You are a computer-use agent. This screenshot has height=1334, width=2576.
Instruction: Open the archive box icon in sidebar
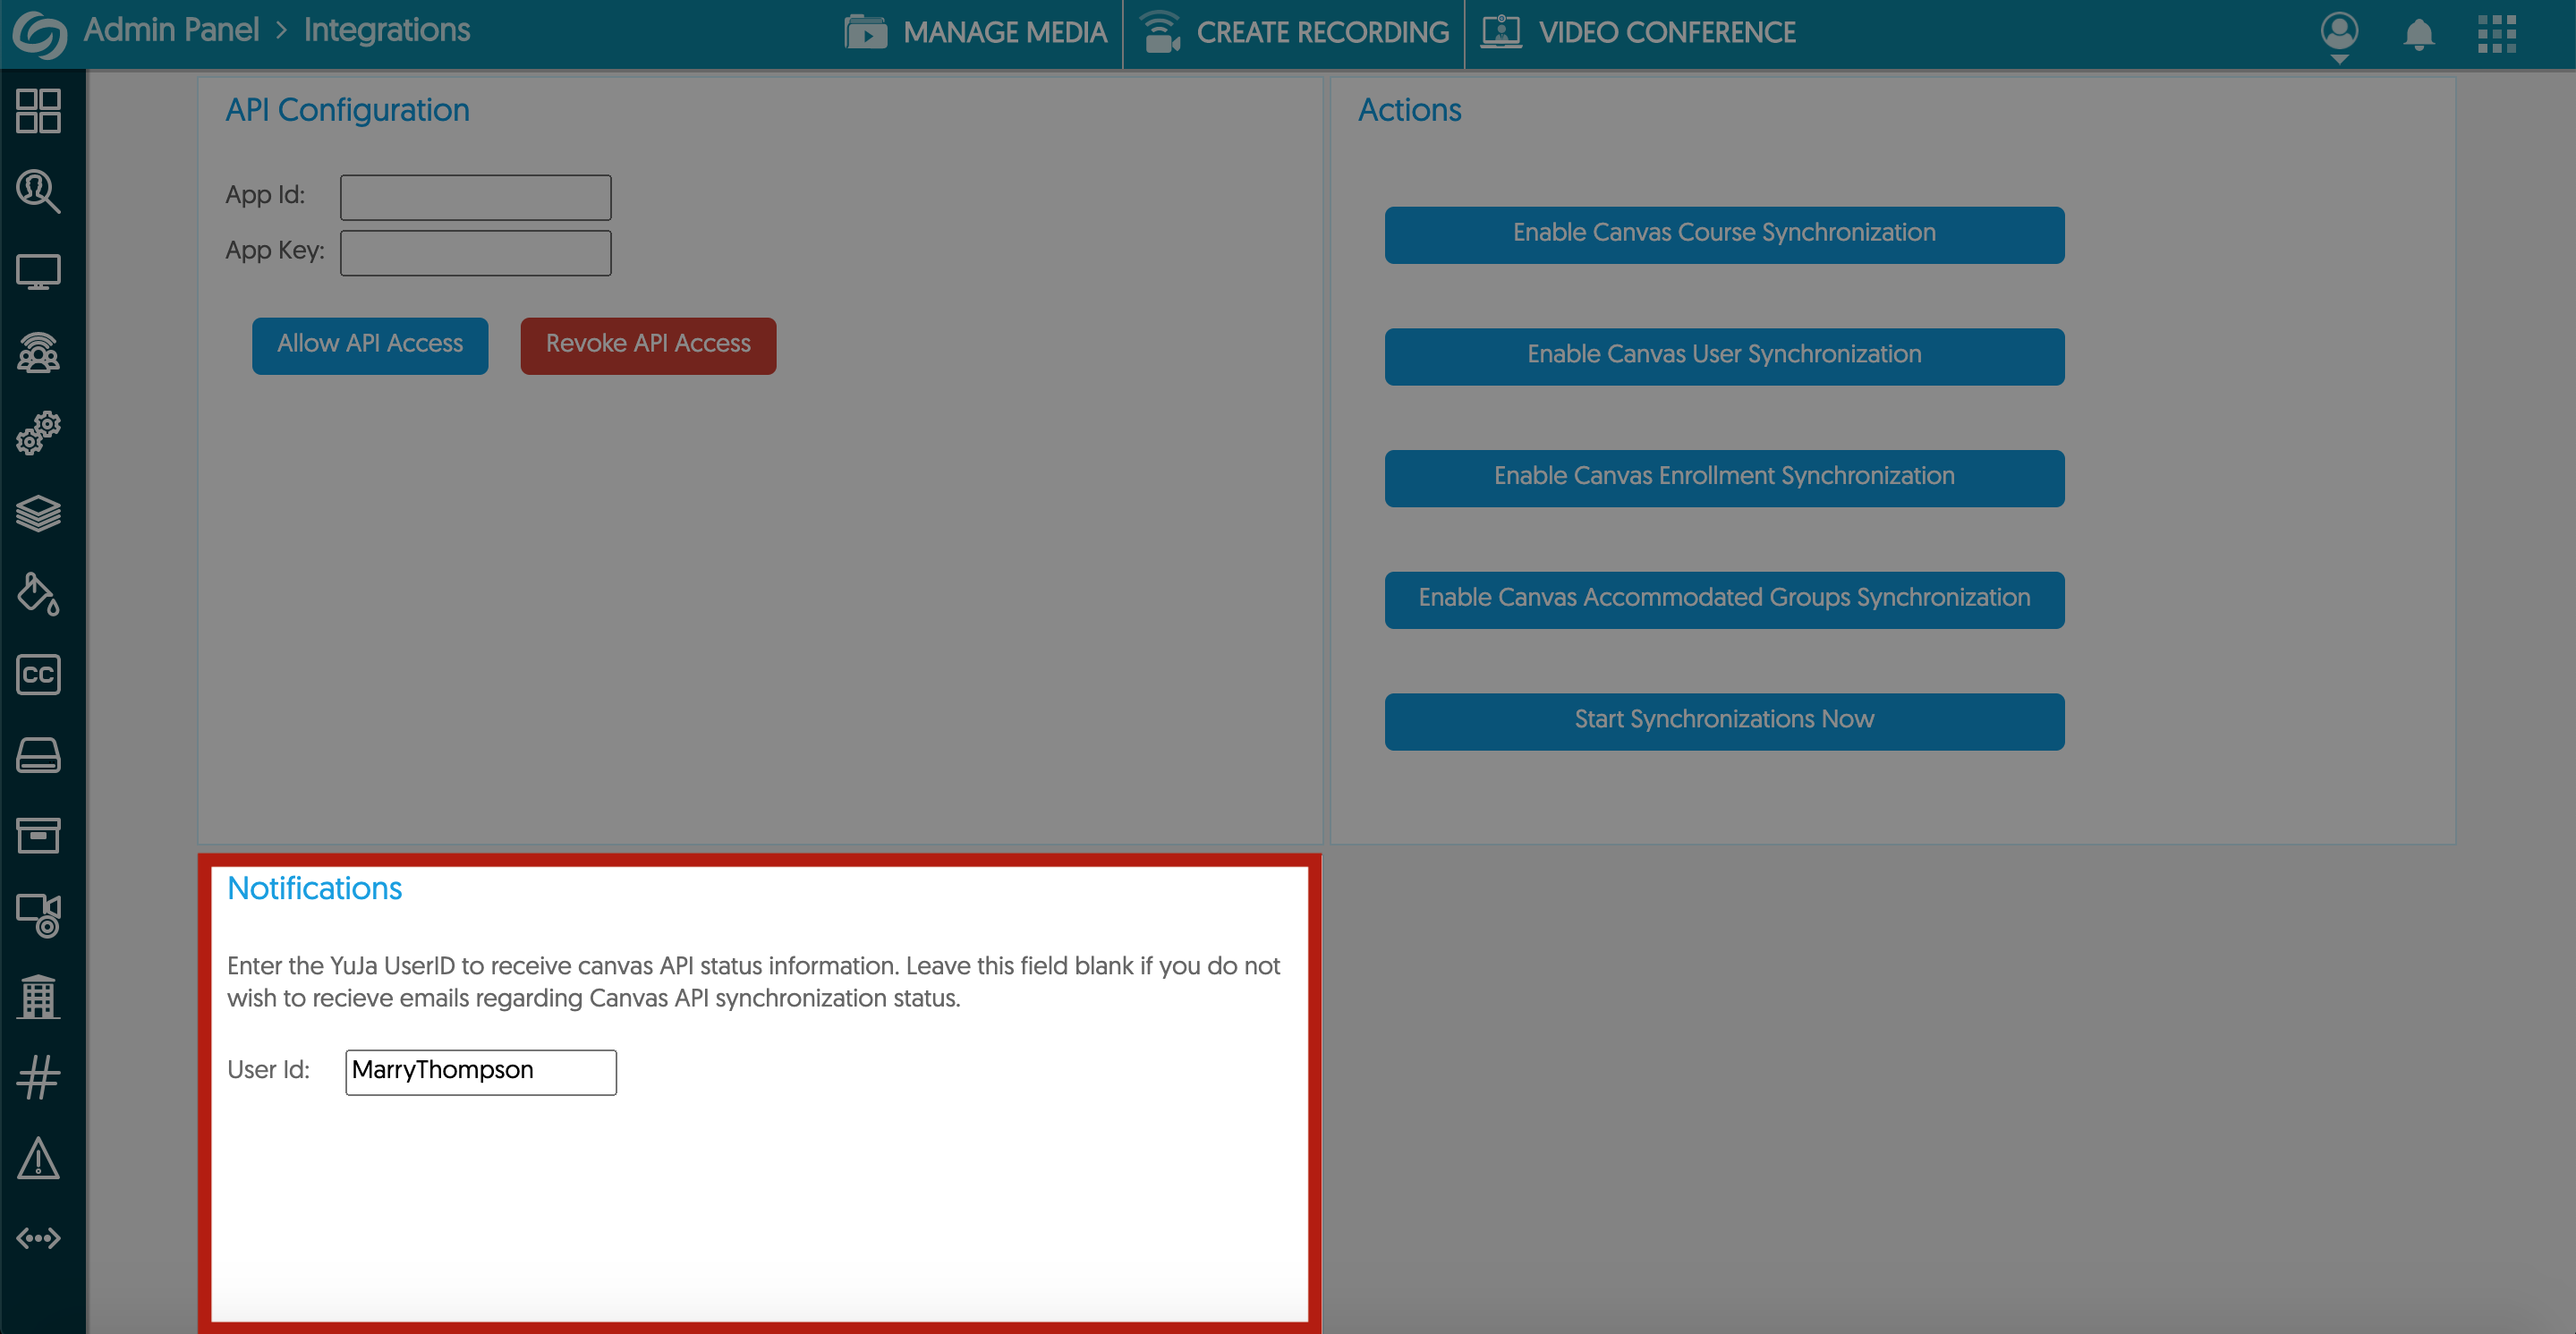click(38, 835)
